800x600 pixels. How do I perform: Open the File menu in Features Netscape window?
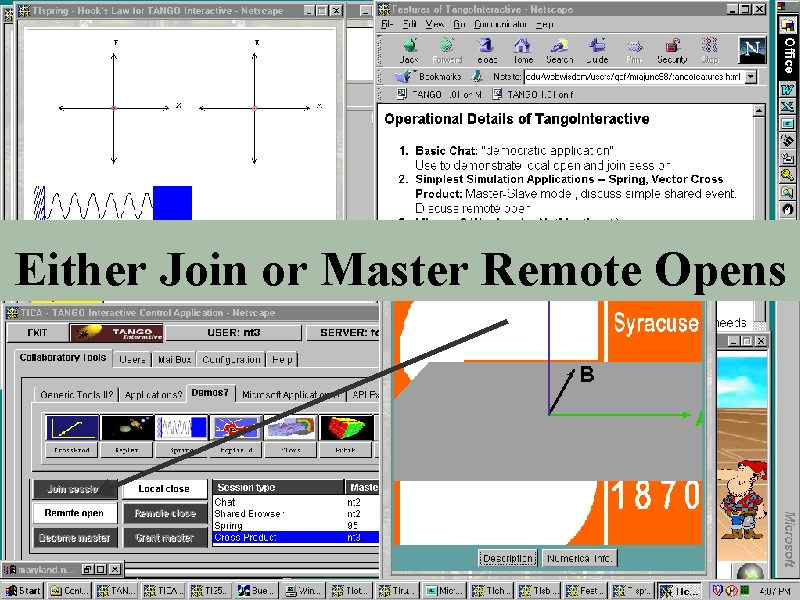(387, 24)
